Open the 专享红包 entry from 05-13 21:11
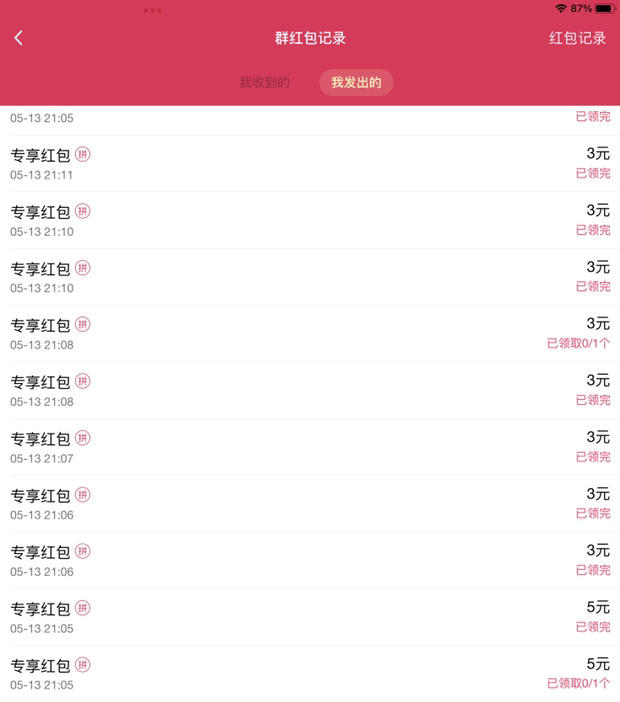620x702 pixels. tap(310, 163)
